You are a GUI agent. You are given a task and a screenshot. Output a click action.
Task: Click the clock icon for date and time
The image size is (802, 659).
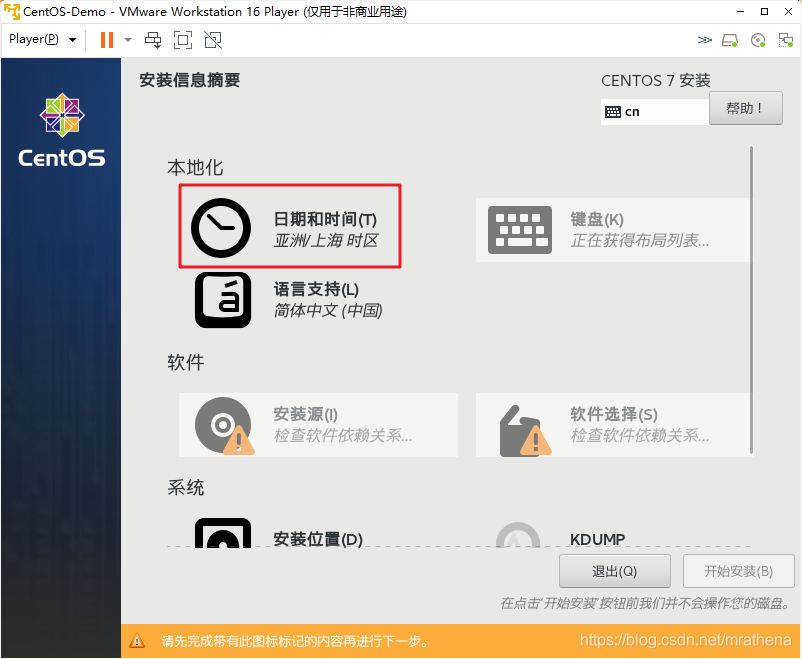[221, 228]
